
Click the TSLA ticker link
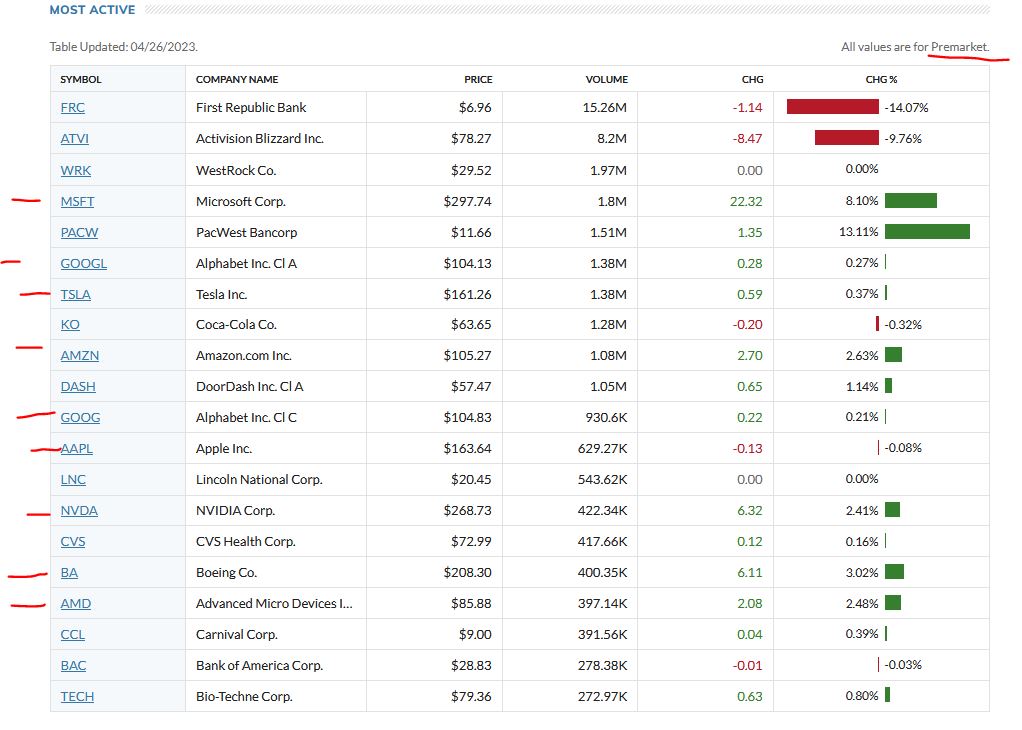(x=75, y=294)
